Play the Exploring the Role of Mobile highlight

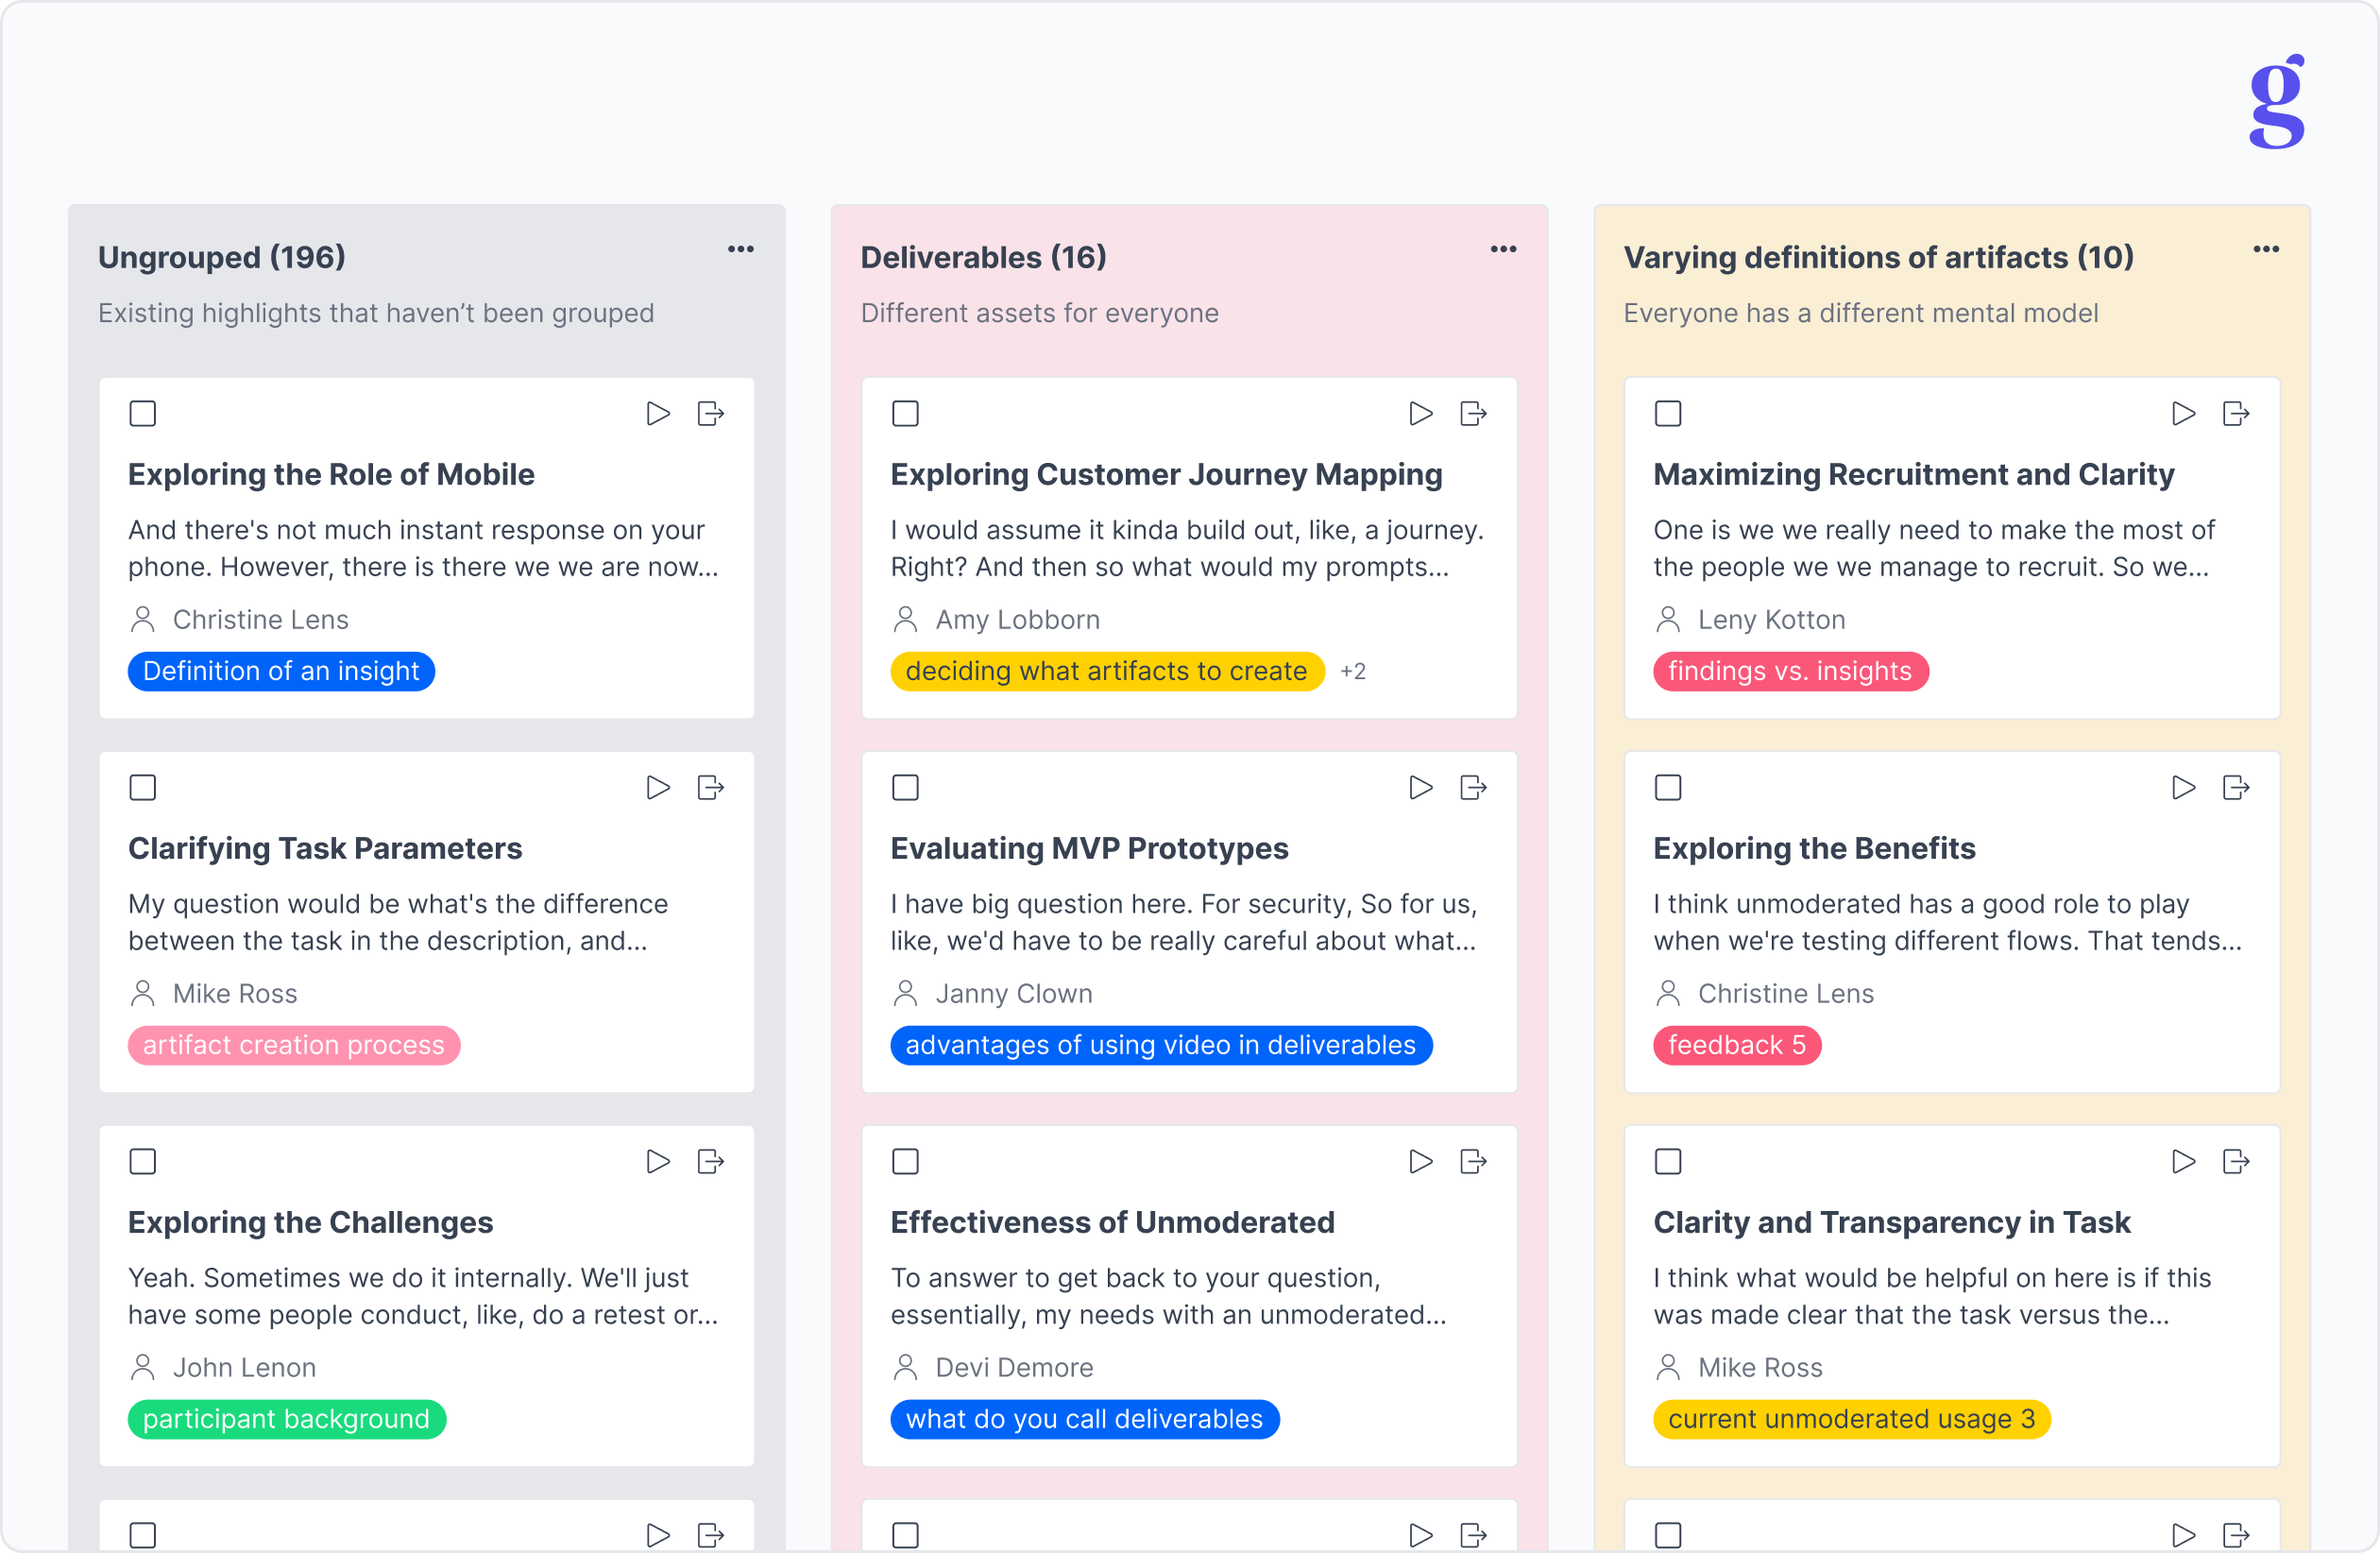click(x=658, y=414)
